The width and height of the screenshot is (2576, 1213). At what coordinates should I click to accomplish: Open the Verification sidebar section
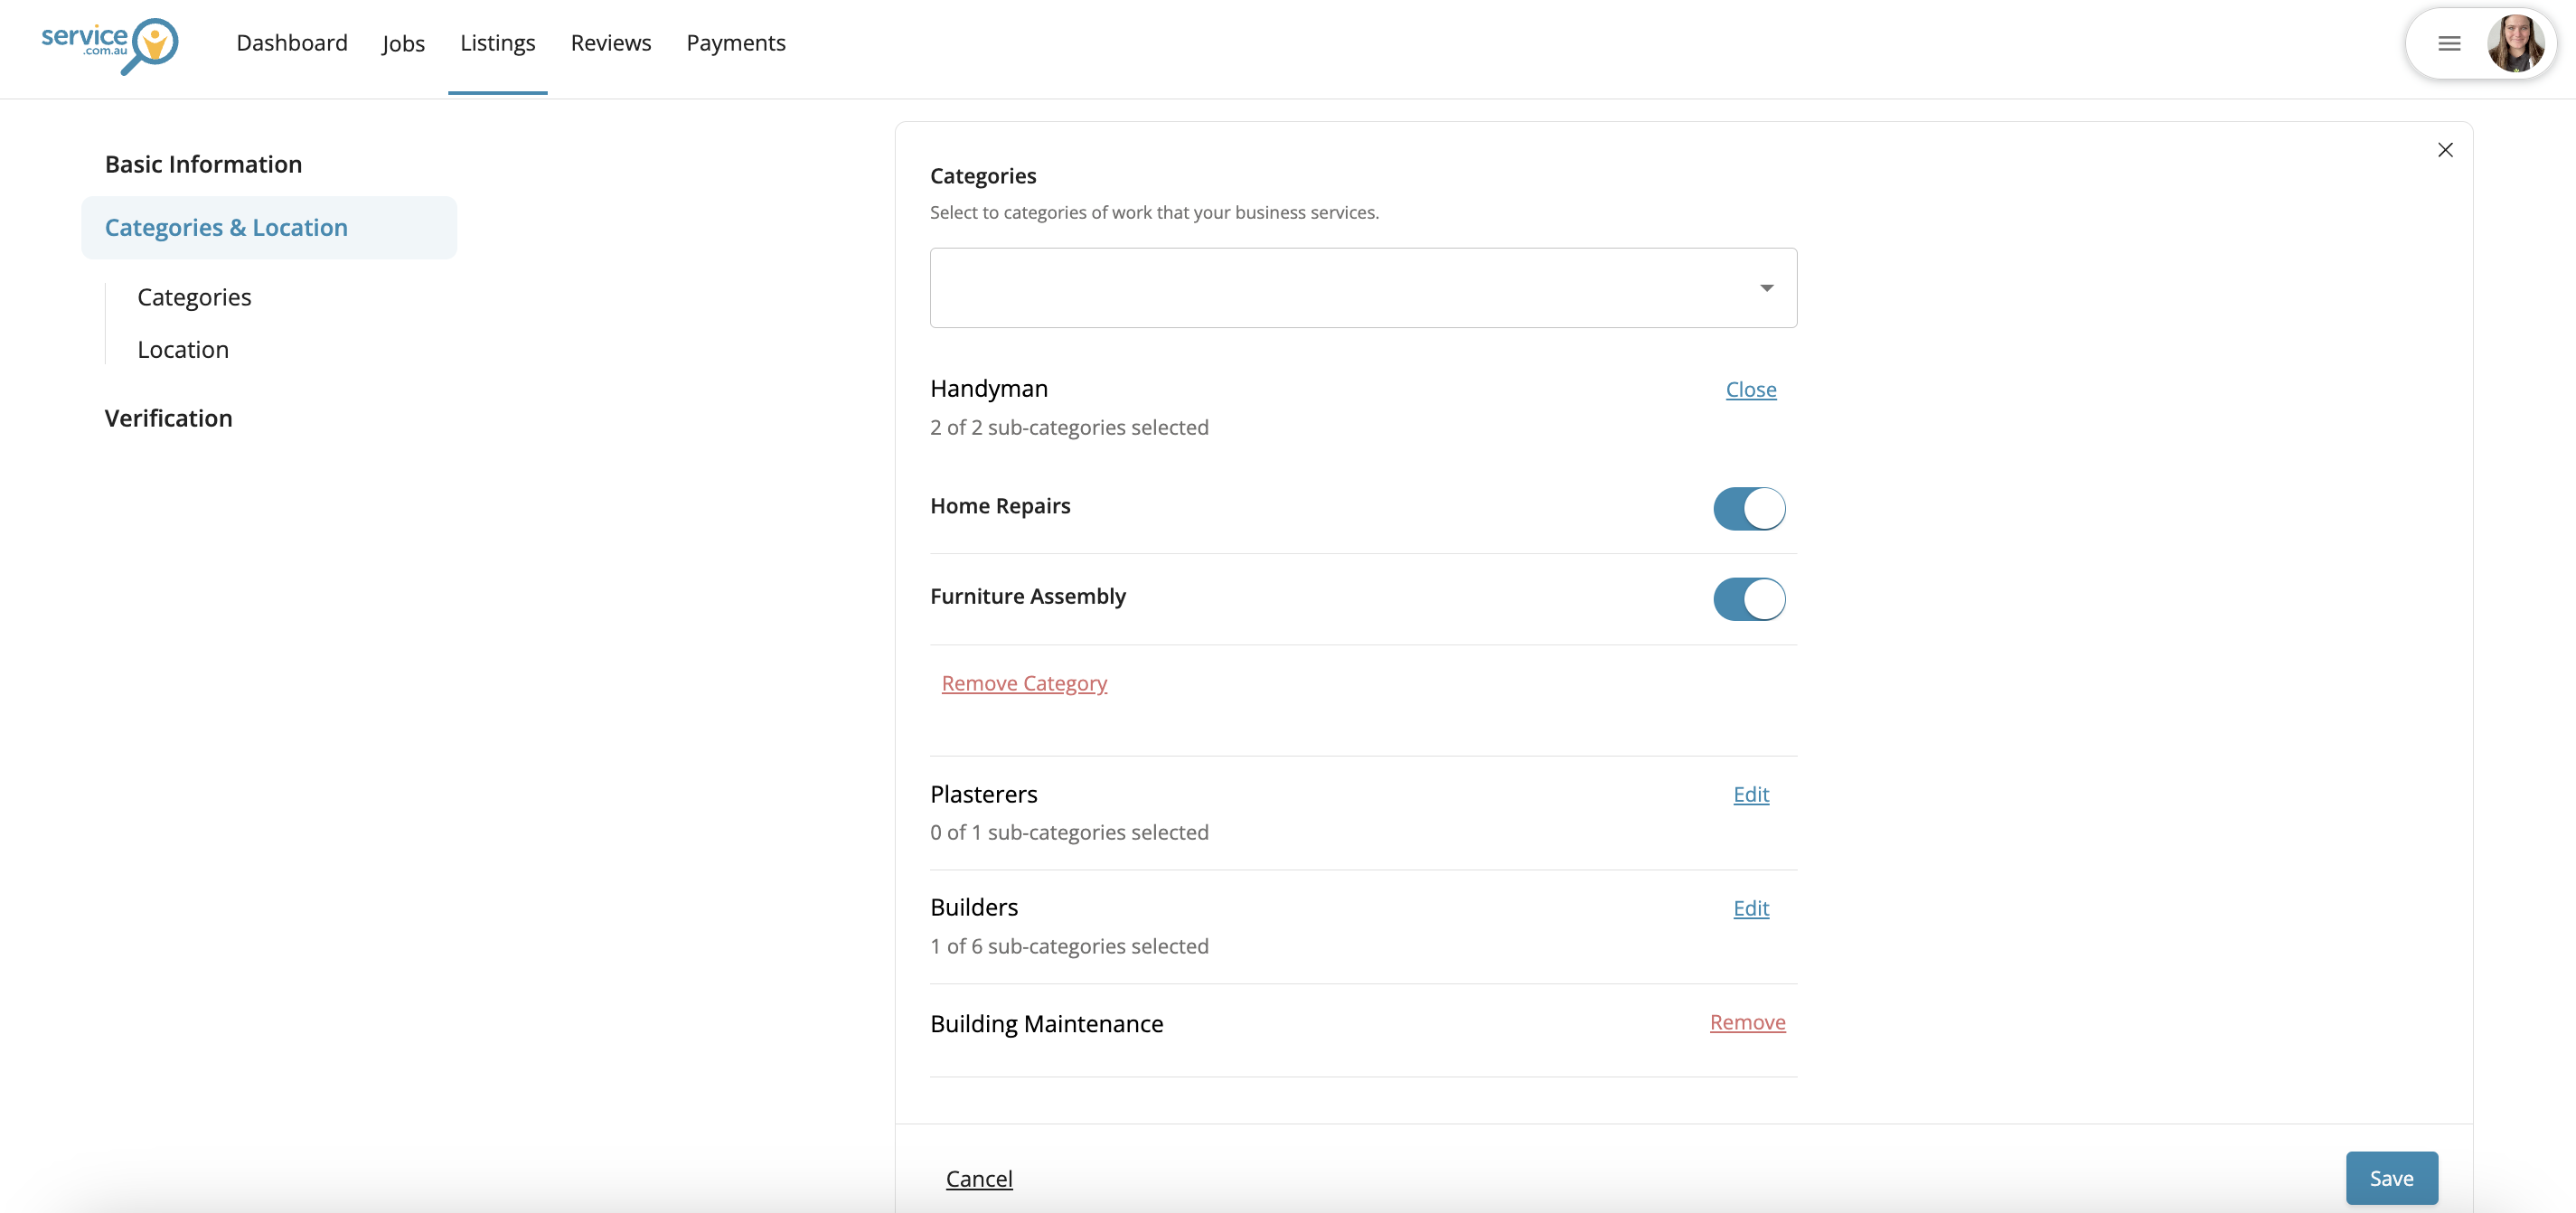(168, 418)
